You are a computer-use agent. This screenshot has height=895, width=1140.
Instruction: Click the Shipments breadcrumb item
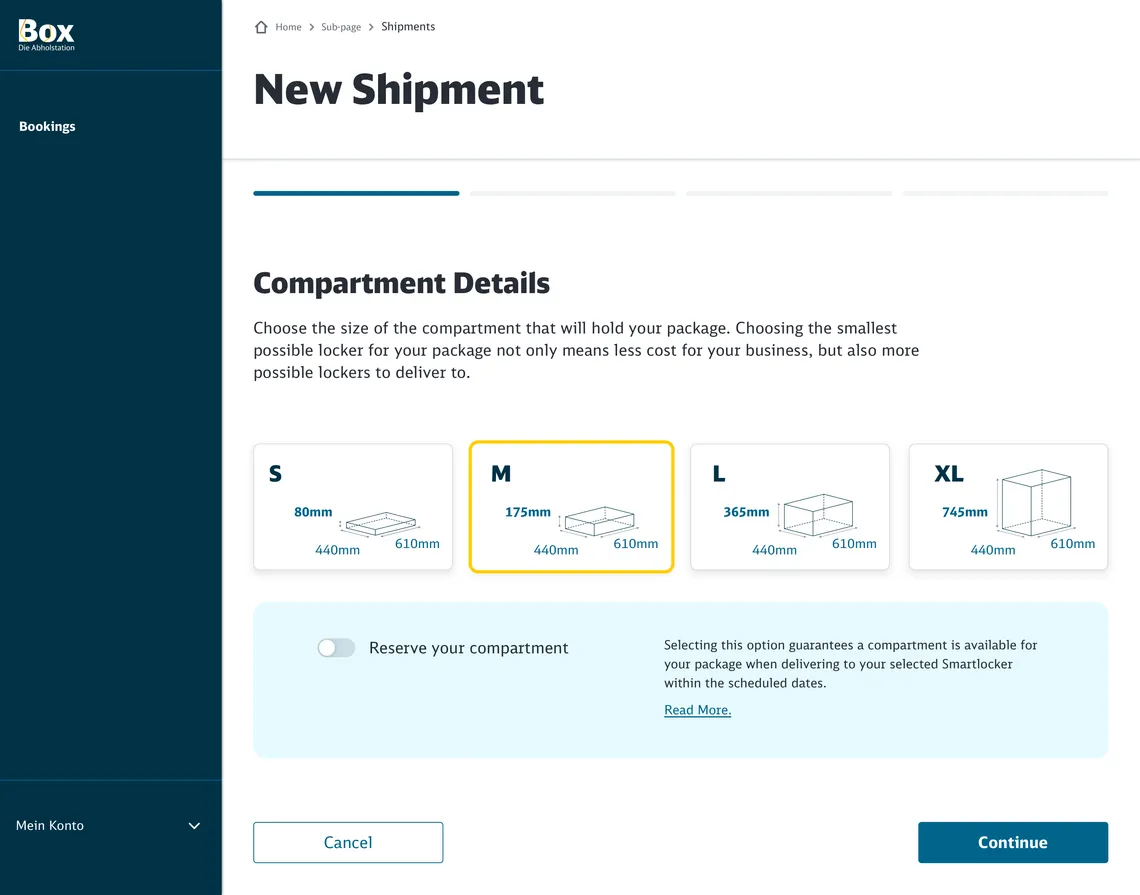pyautogui.click(x=408, y=27)
